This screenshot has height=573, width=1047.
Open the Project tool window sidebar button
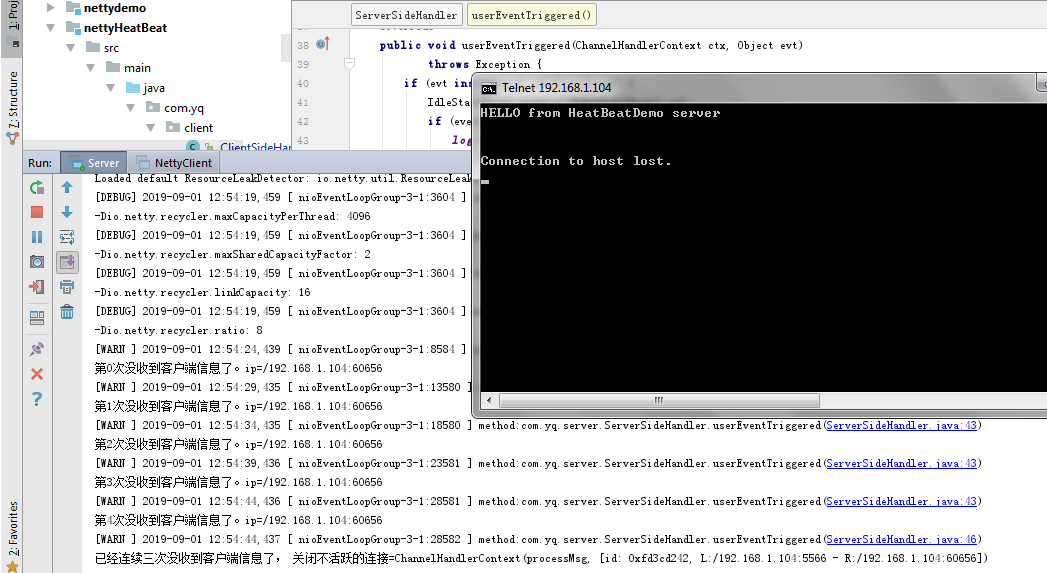click(x=12, y=24)
